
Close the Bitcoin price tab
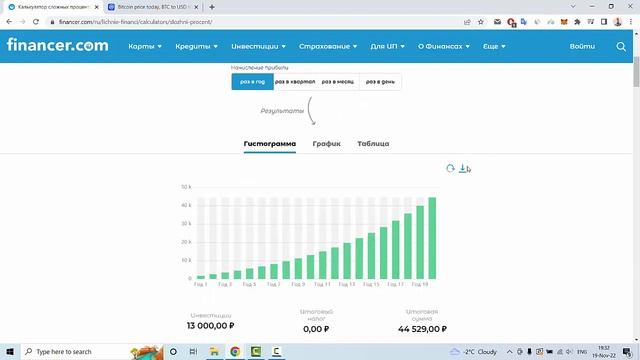pyautogui.click(x=196, y=7)
